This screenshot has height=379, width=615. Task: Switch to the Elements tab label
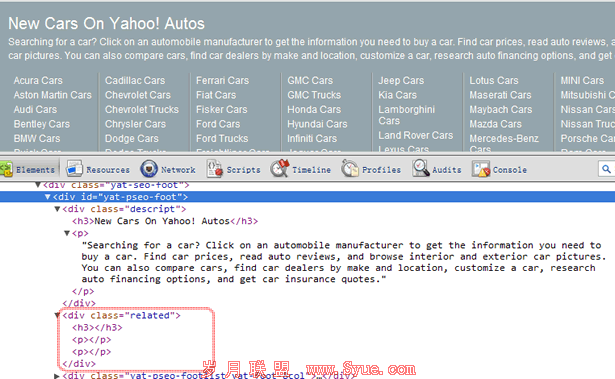pos(35,170)
